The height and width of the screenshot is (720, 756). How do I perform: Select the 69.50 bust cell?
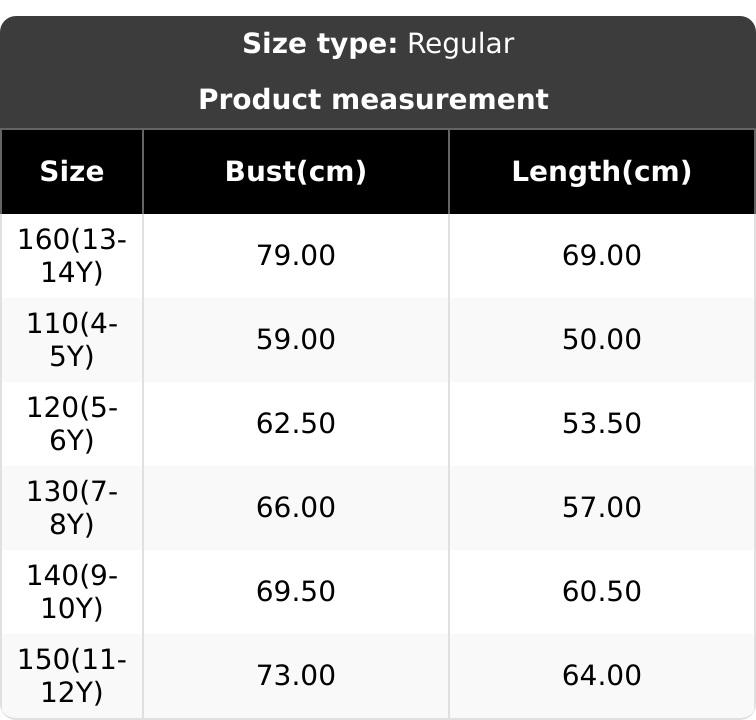pos(296,592)
